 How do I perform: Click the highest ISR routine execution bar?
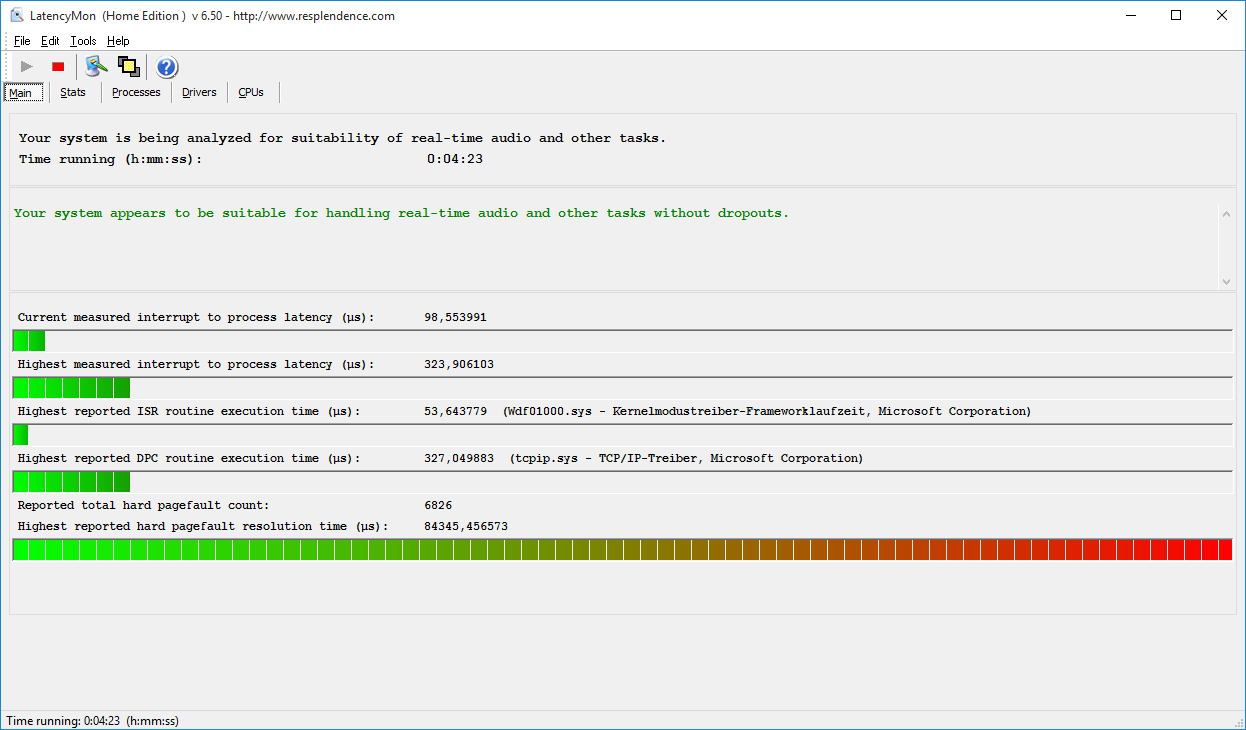coord(622,435)
